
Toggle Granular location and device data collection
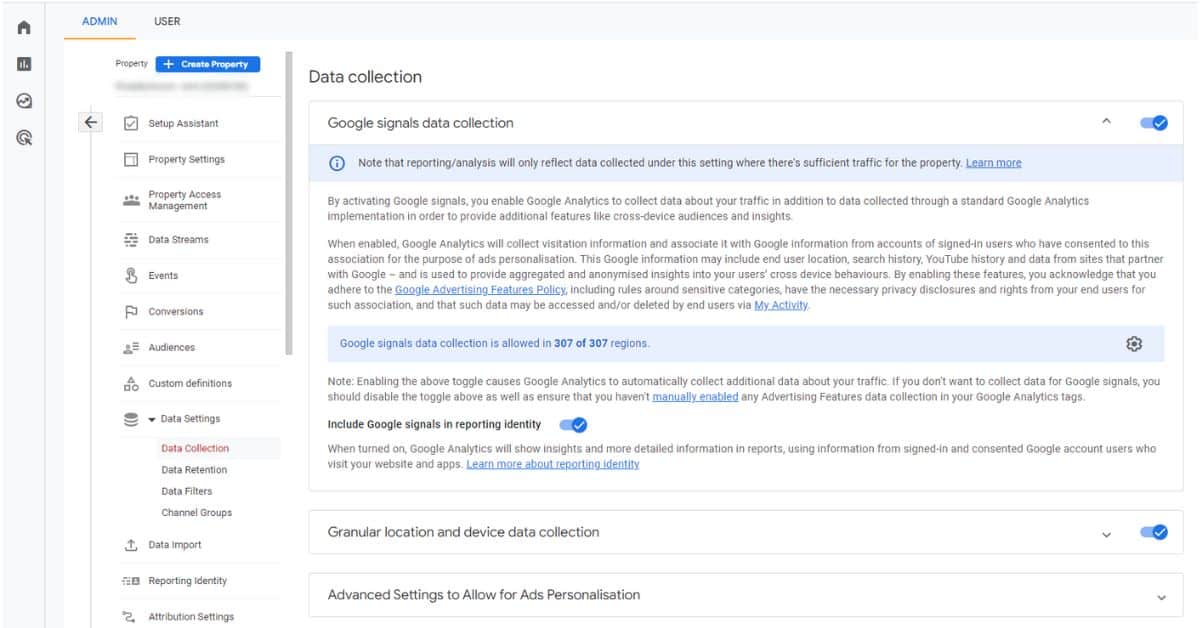[1154, 533]
